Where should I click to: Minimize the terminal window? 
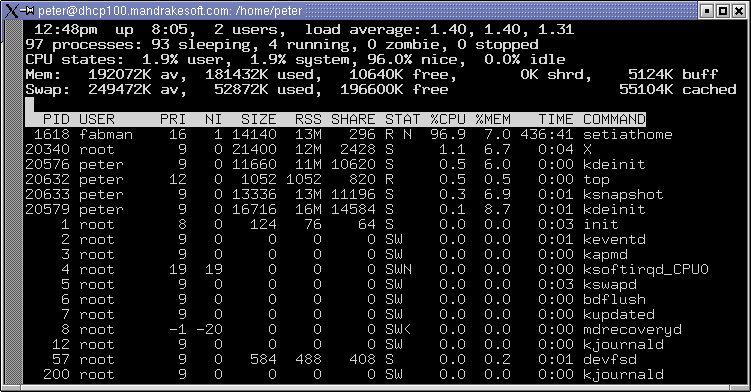coord(707,11)
